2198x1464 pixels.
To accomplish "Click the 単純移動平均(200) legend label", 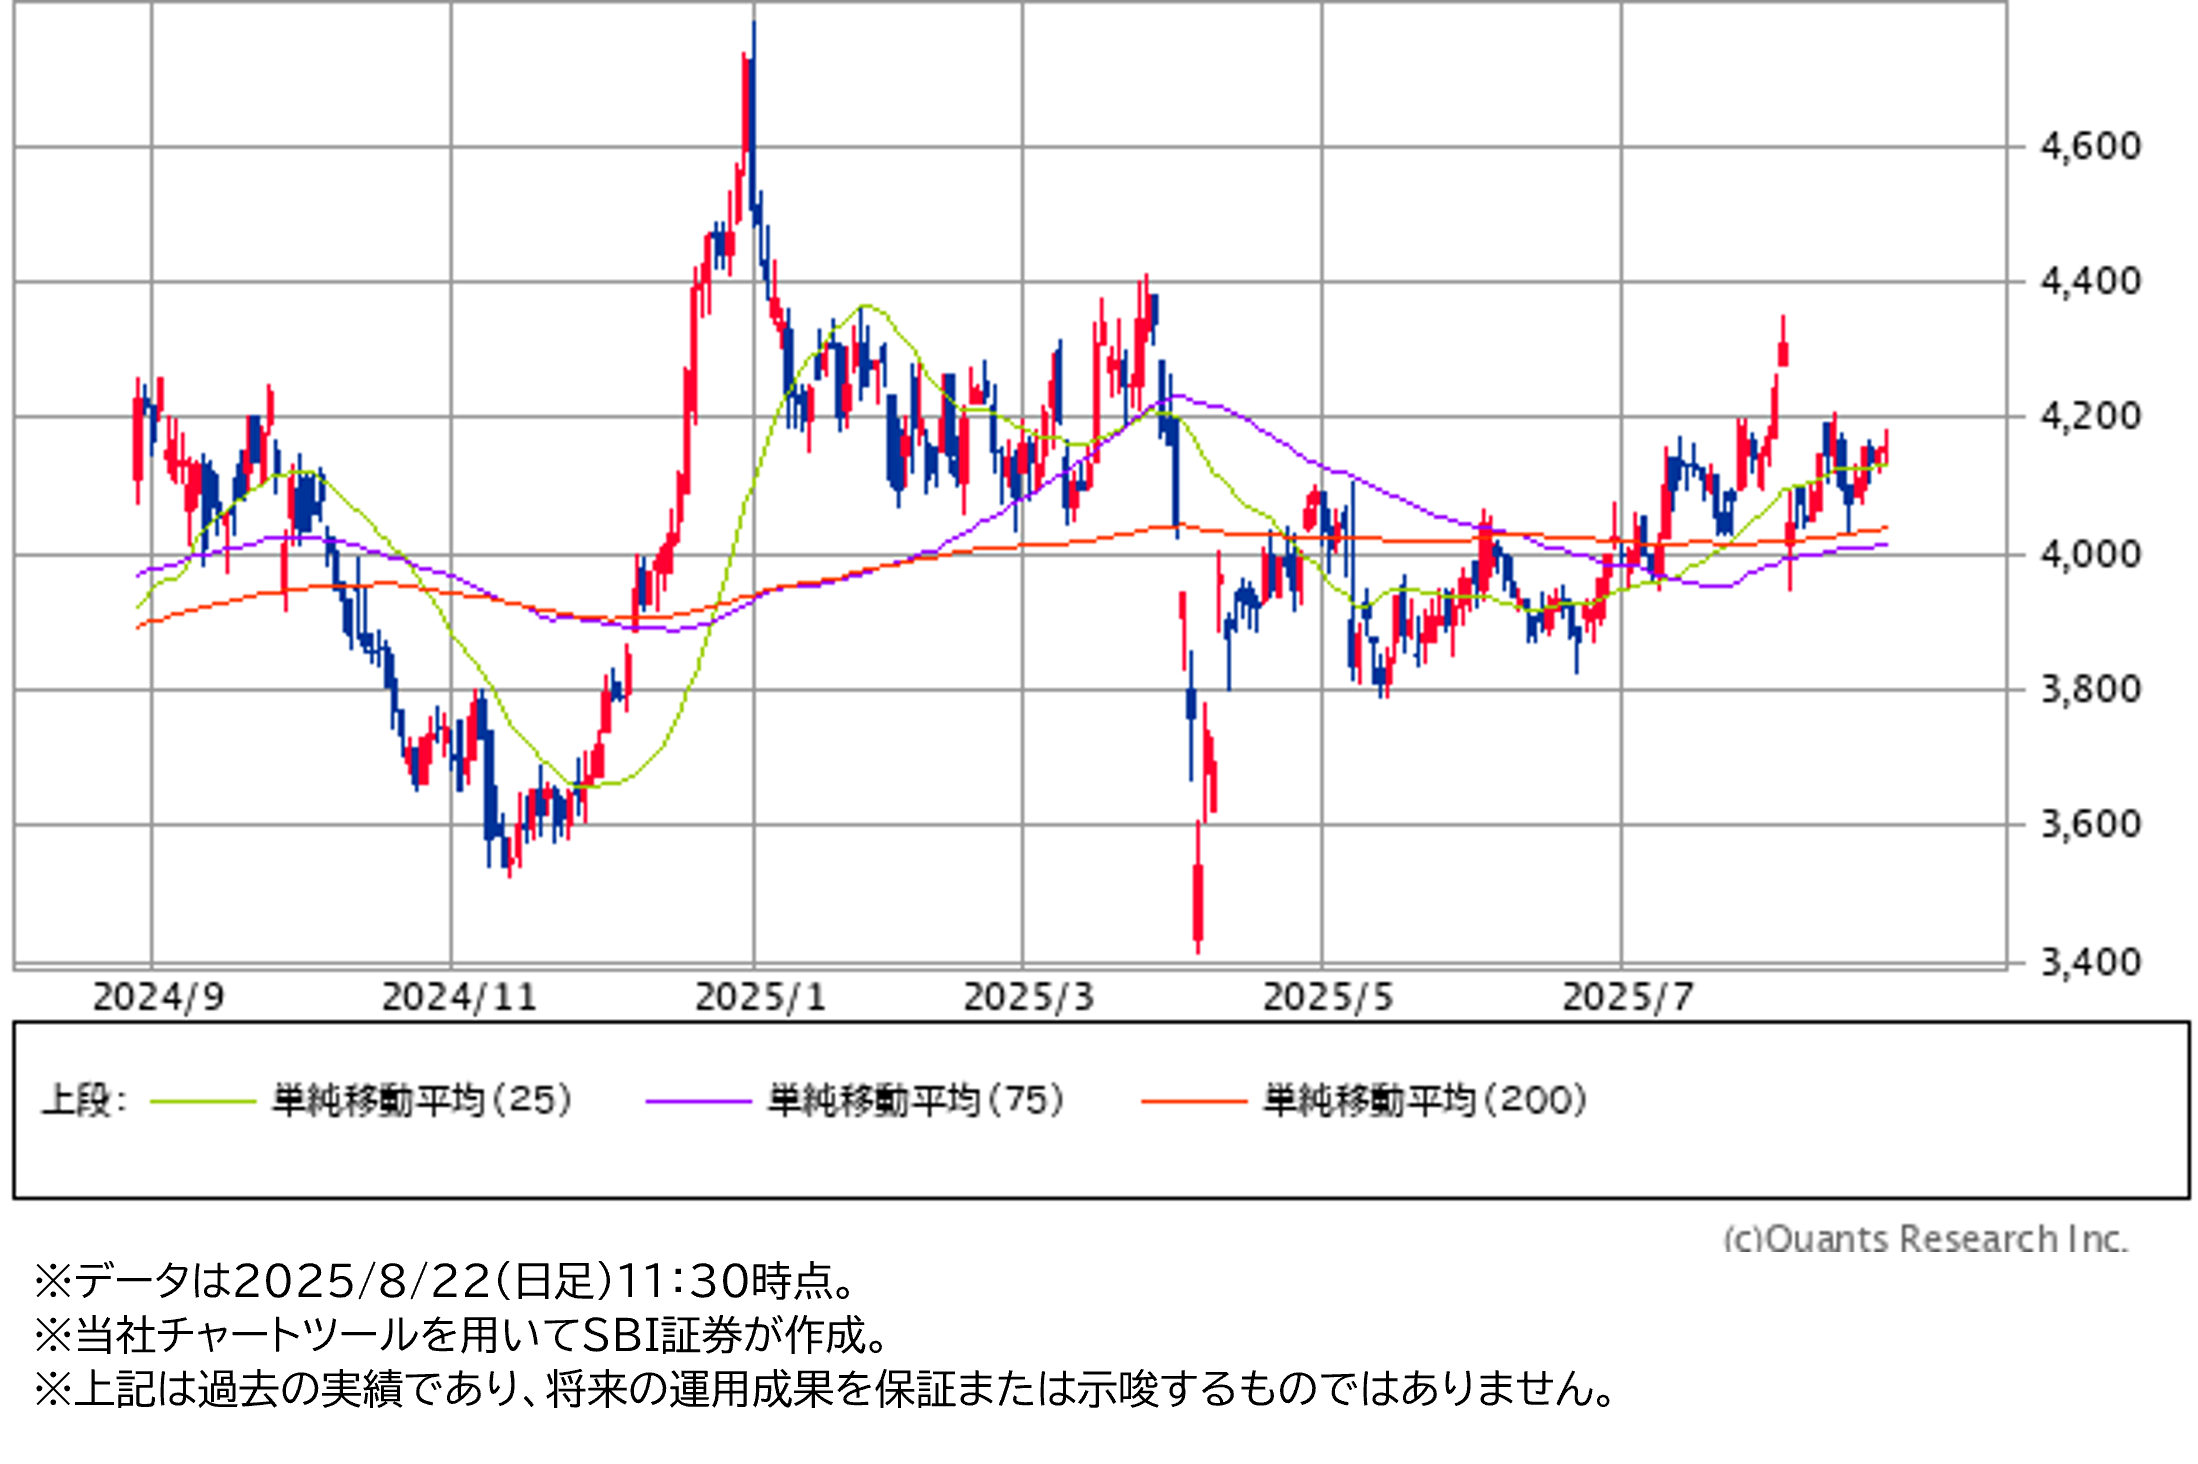I will [1424, 1100].
